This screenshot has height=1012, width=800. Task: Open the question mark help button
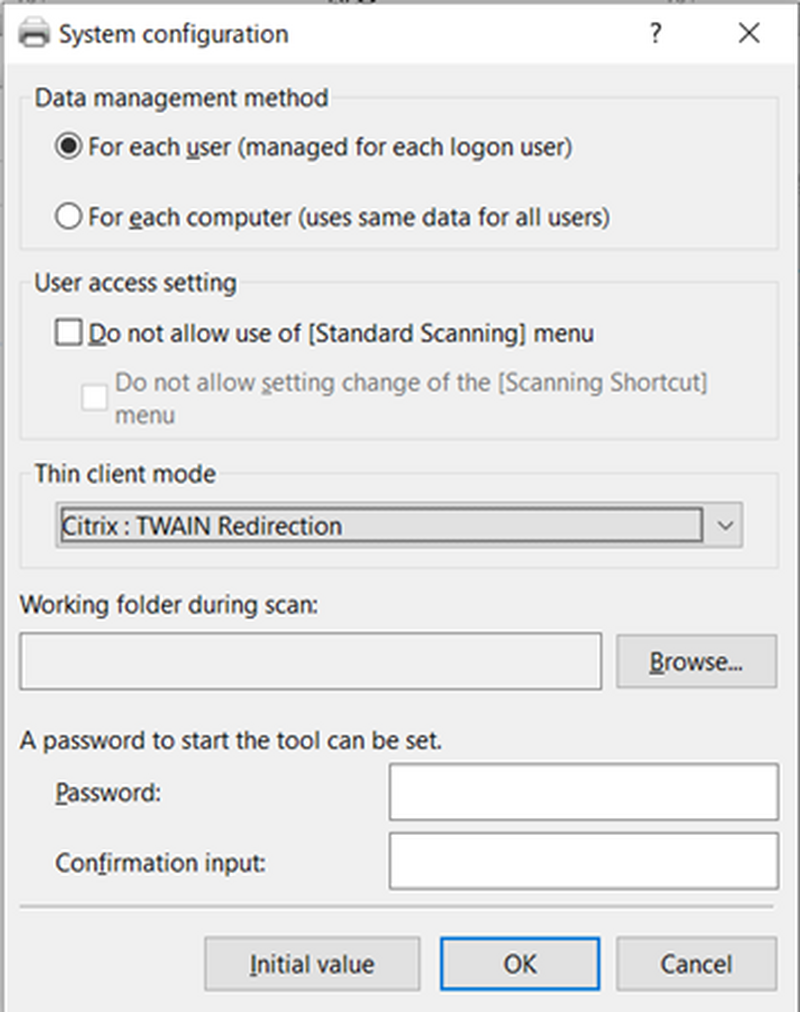pyautogui.click(x=655, y=33)
